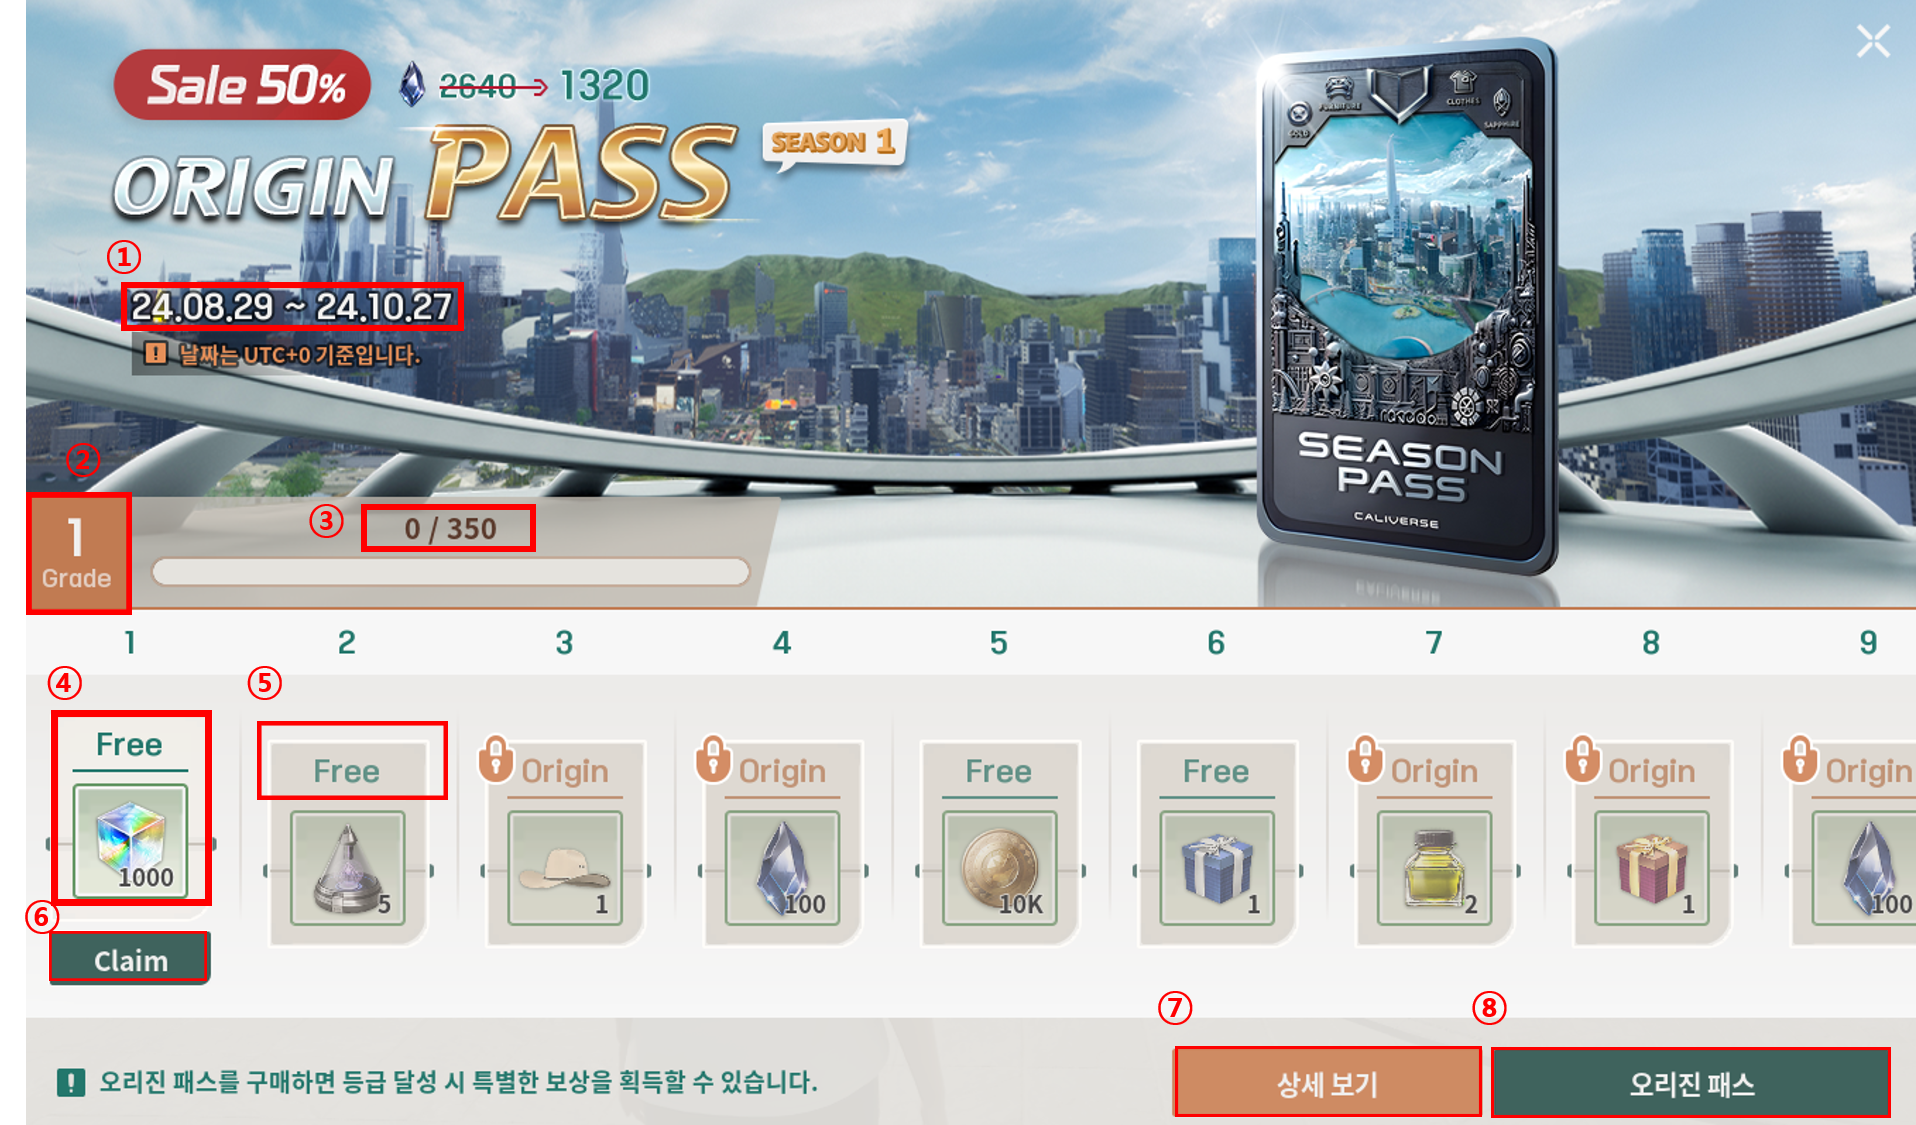Open the 상세 보기 details button
Image resolution: width=1916 pixels, height=1125 pixels.
tap(1327, 1082)
